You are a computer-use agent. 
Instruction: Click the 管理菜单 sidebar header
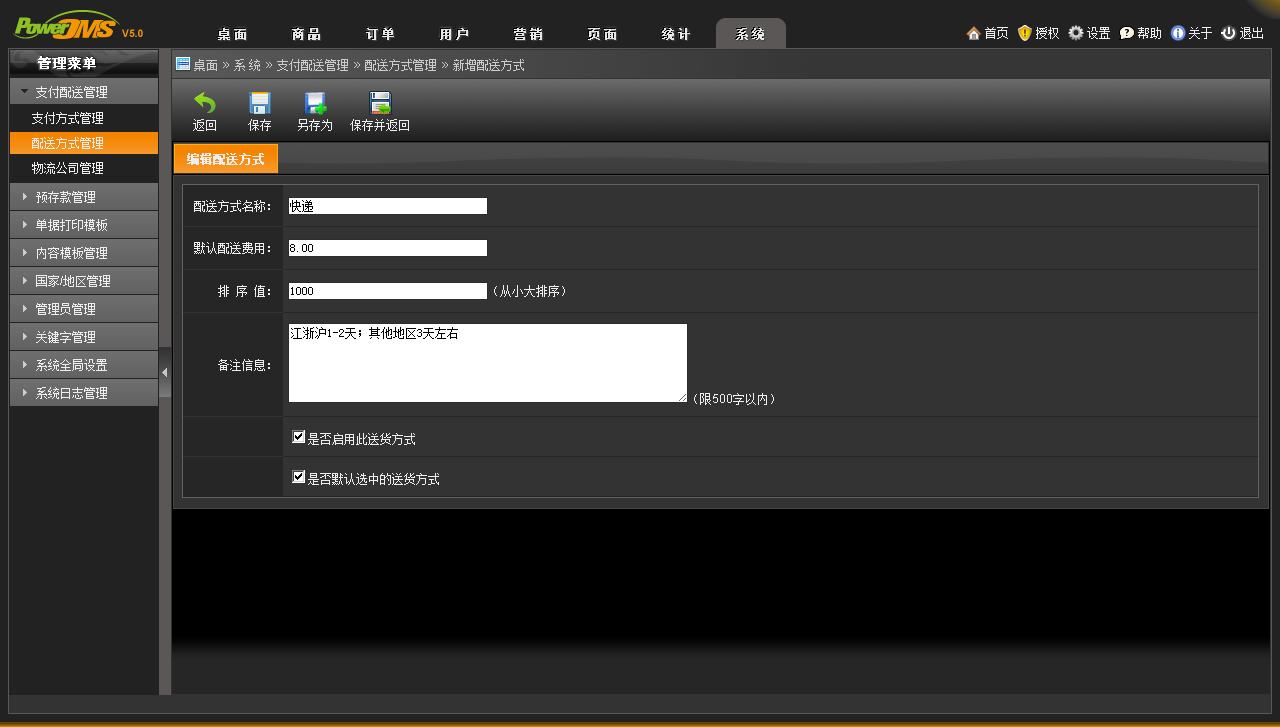point(84,63)
